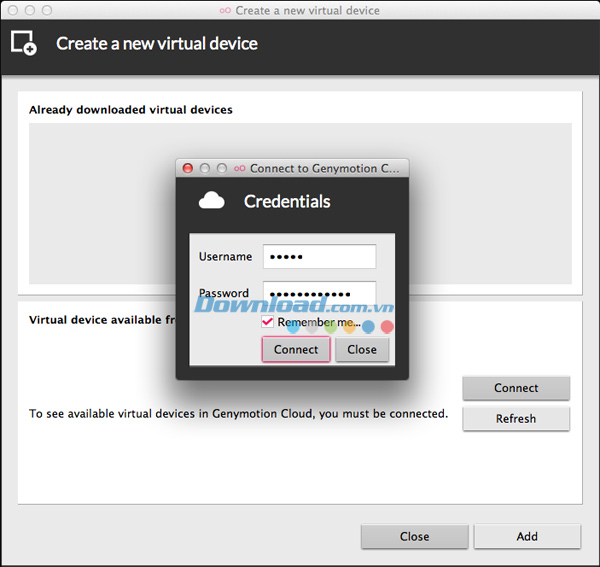Toggle the Remember me checkbox

click(268, 323)
